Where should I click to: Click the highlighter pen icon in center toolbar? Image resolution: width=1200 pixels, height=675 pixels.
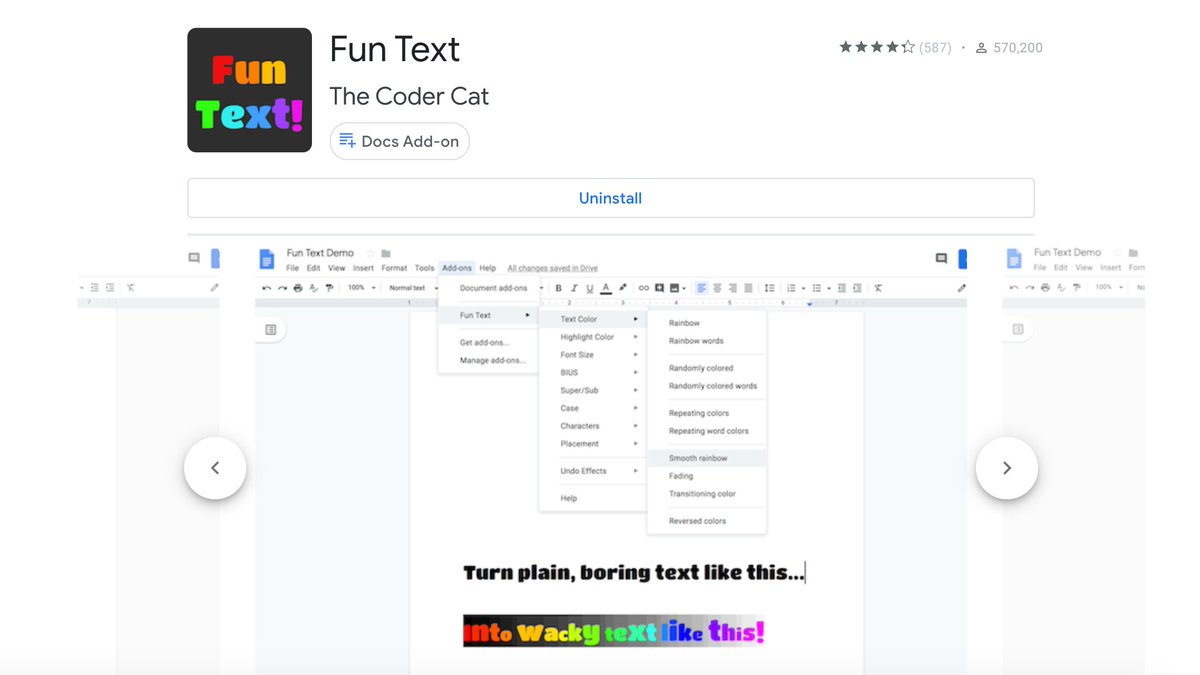[x=622, y=287]
